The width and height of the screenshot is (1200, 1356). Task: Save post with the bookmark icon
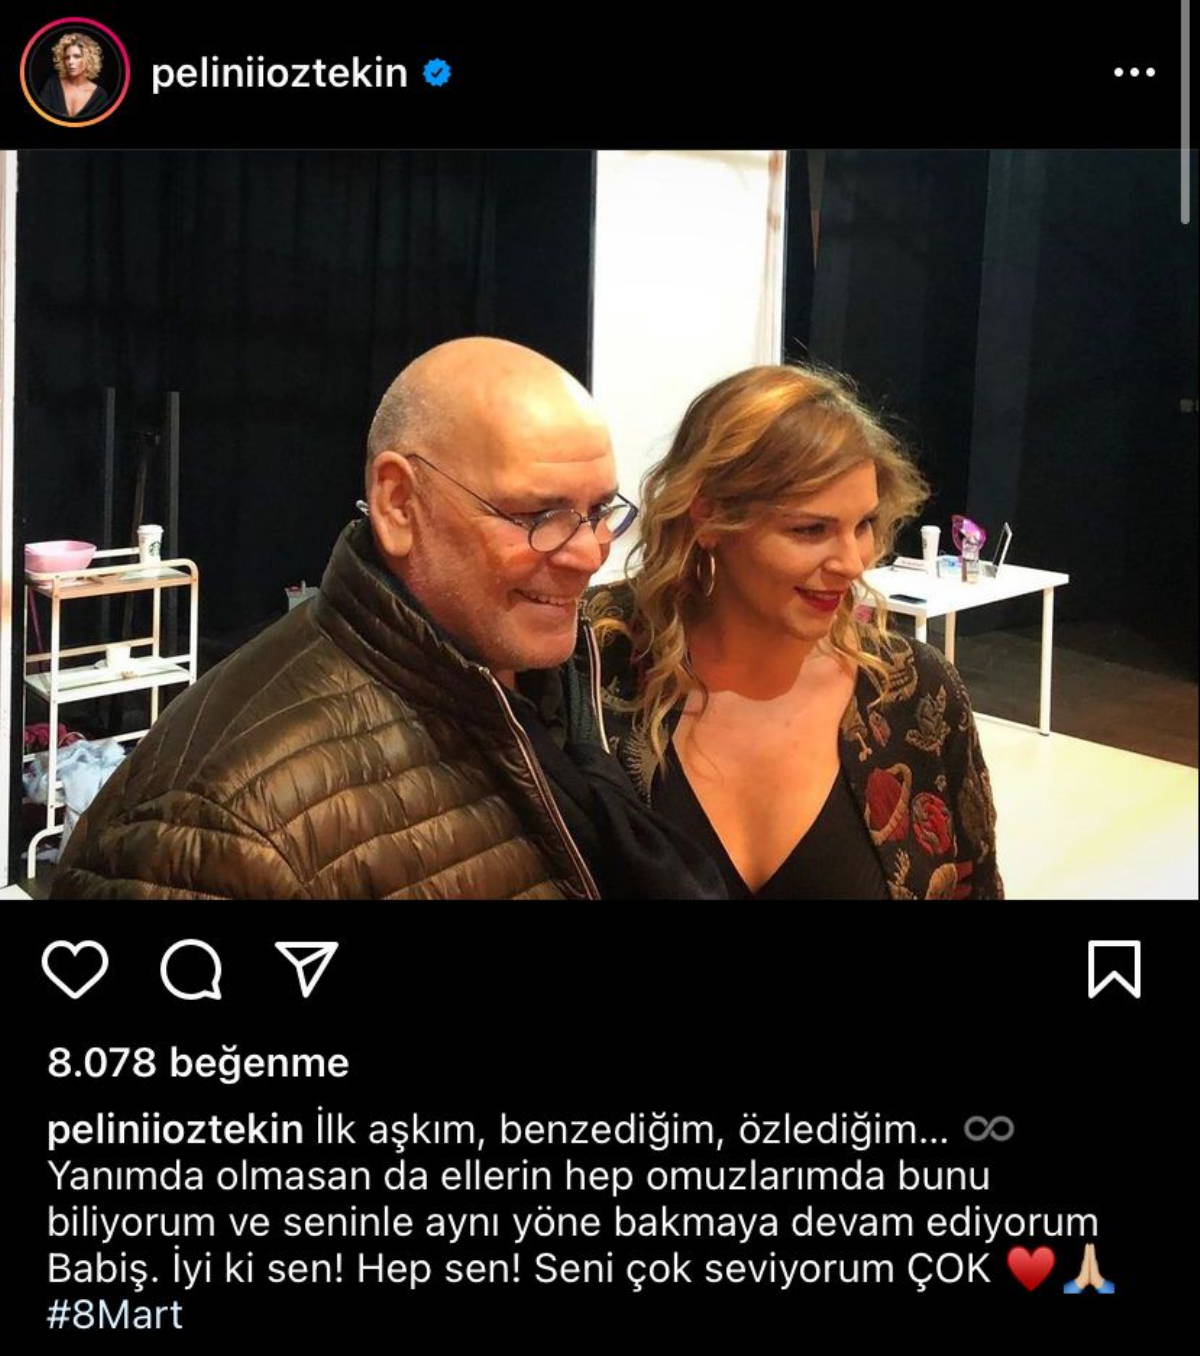coord(1114,968)
